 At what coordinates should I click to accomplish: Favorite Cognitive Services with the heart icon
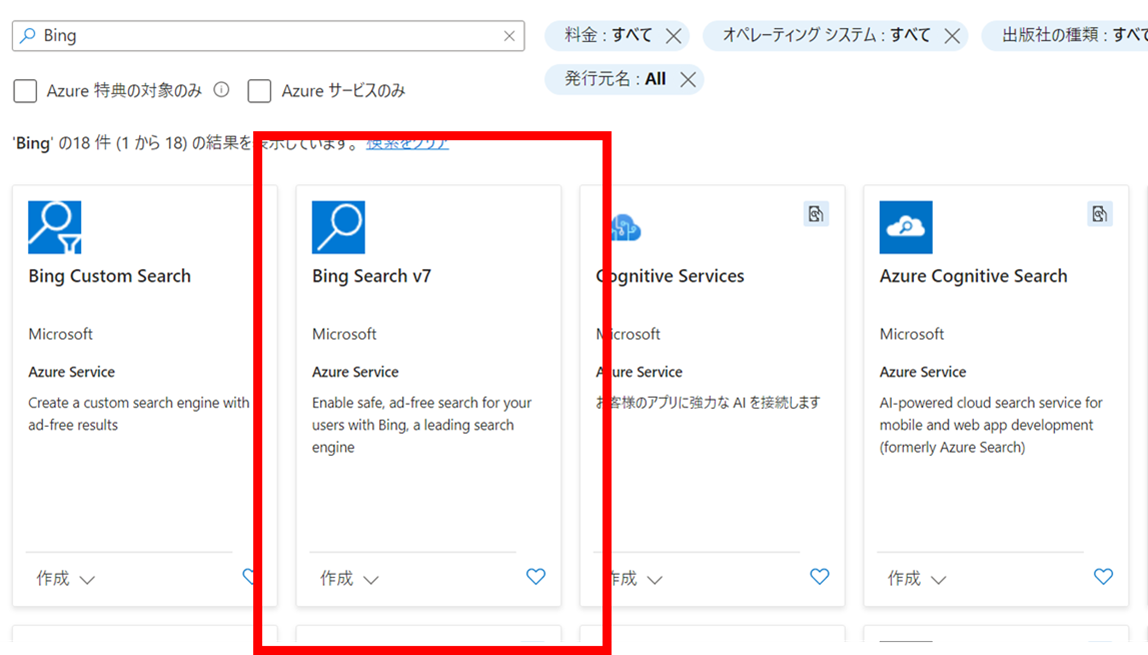pos(819,577)
